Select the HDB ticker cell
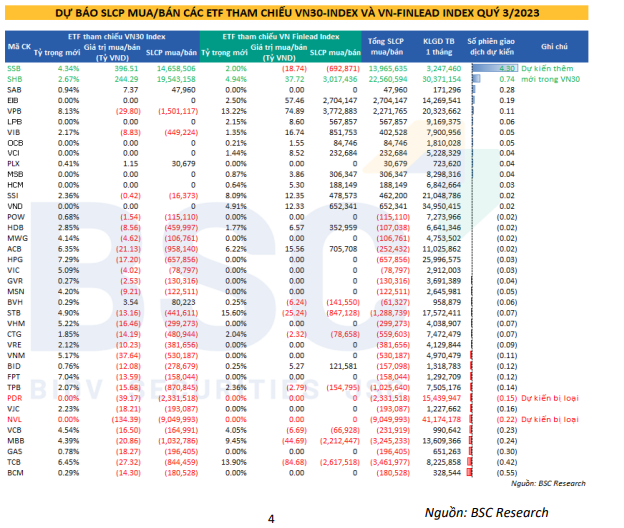The image size is (624, 528). (15, 228)
